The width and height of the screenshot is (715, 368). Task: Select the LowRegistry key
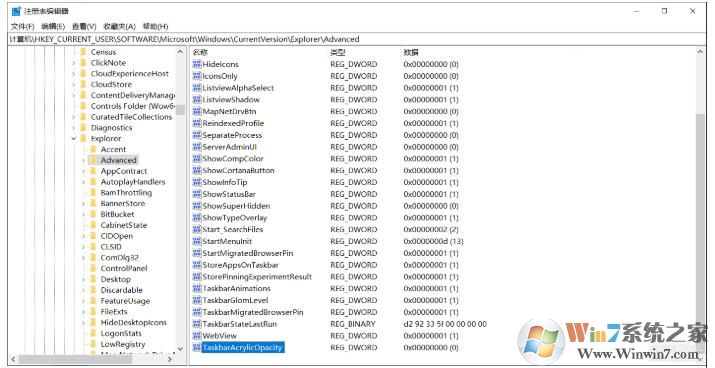123,344
